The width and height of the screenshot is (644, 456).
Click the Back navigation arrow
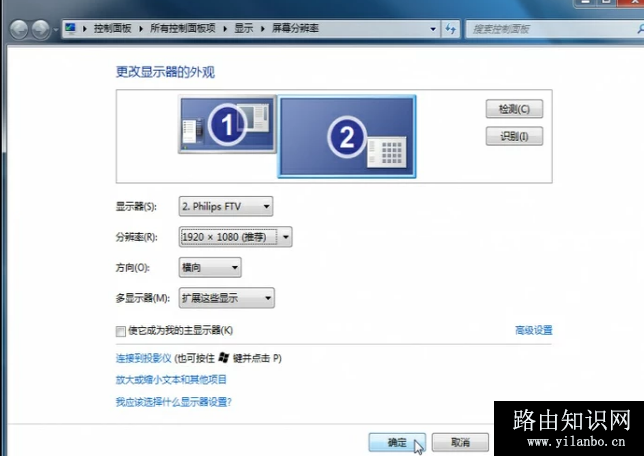tap(19, 30)
